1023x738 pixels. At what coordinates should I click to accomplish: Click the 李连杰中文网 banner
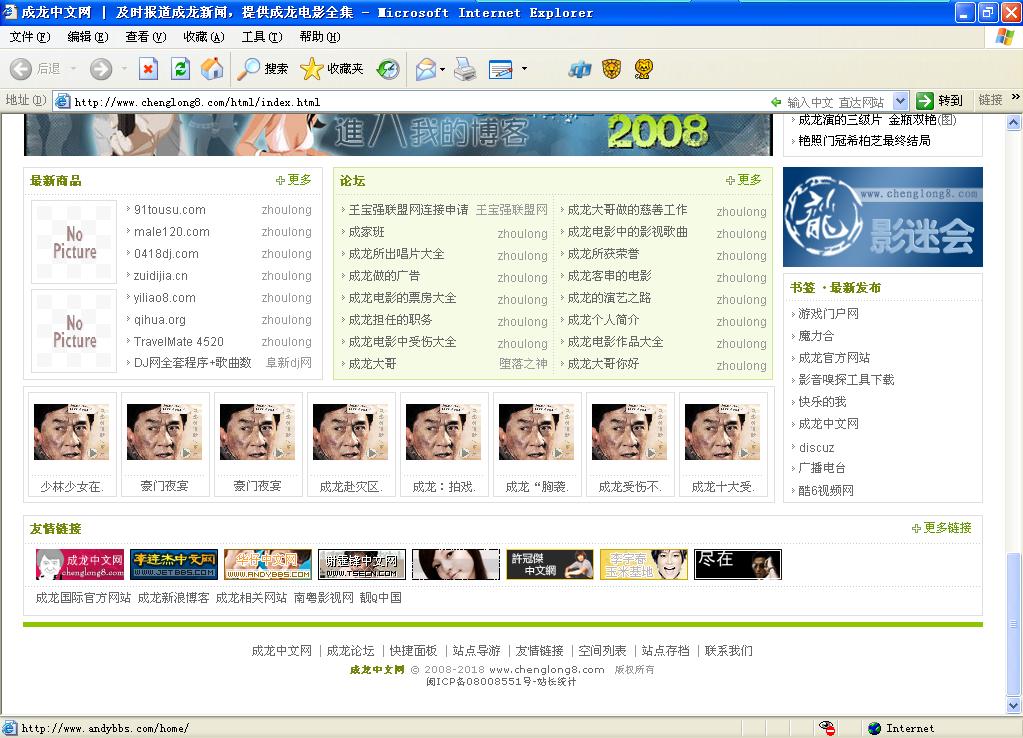[174, 564]
